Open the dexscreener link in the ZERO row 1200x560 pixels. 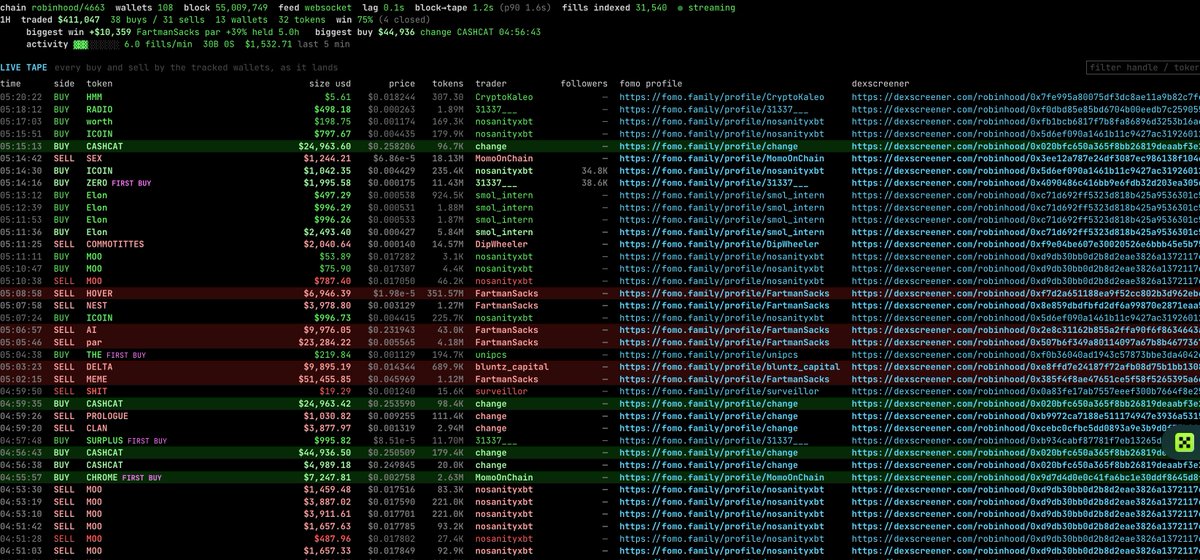coord(1025,183)
